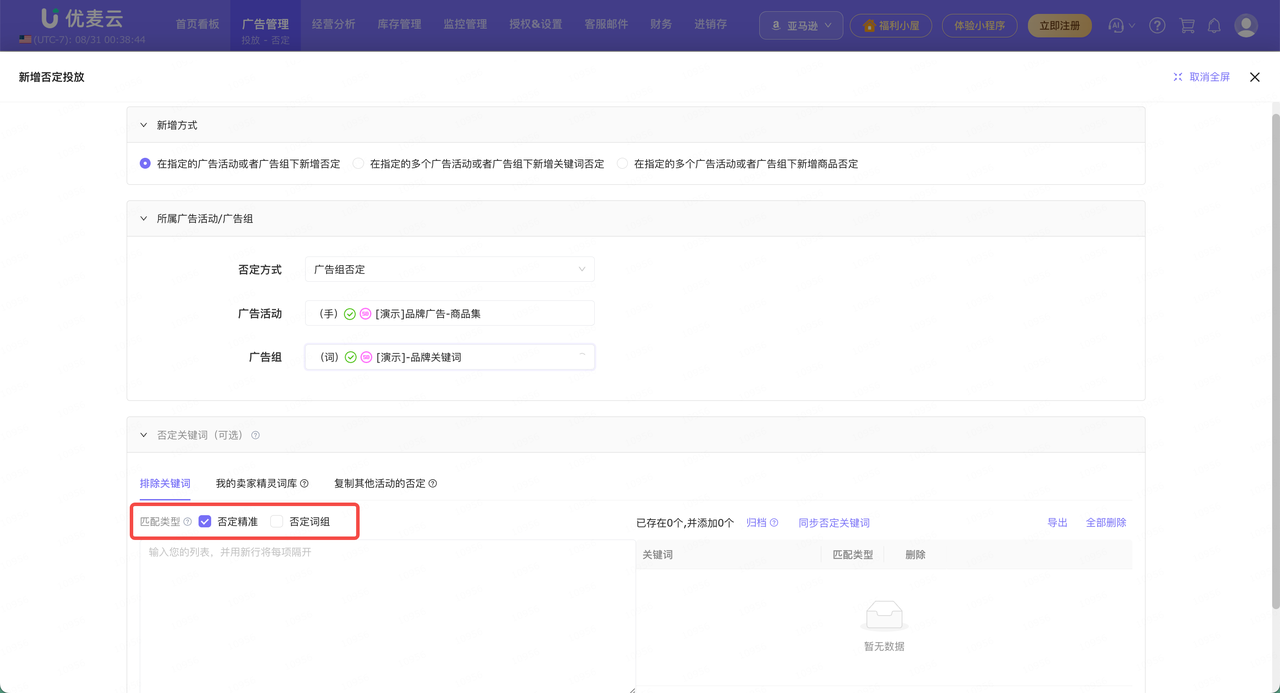Open the user avatar menu
The width and height of the screenshot is (1280, 693).
(1246, 25)
